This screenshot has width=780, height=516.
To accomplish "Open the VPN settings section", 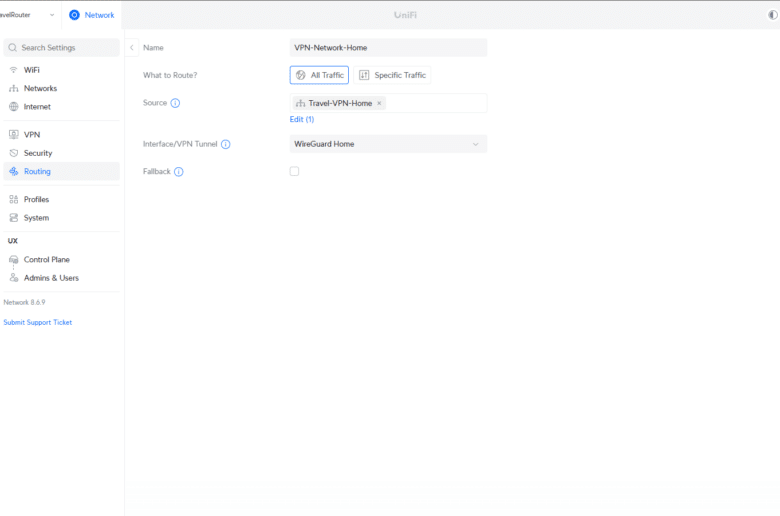I will coord(61,134).
